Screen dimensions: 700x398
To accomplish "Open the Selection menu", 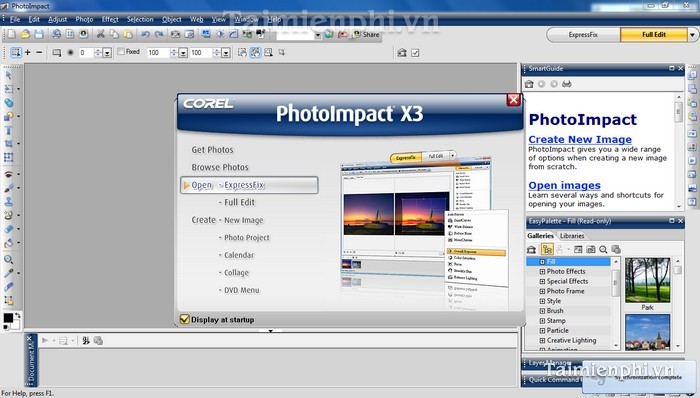I will [140, 19].
